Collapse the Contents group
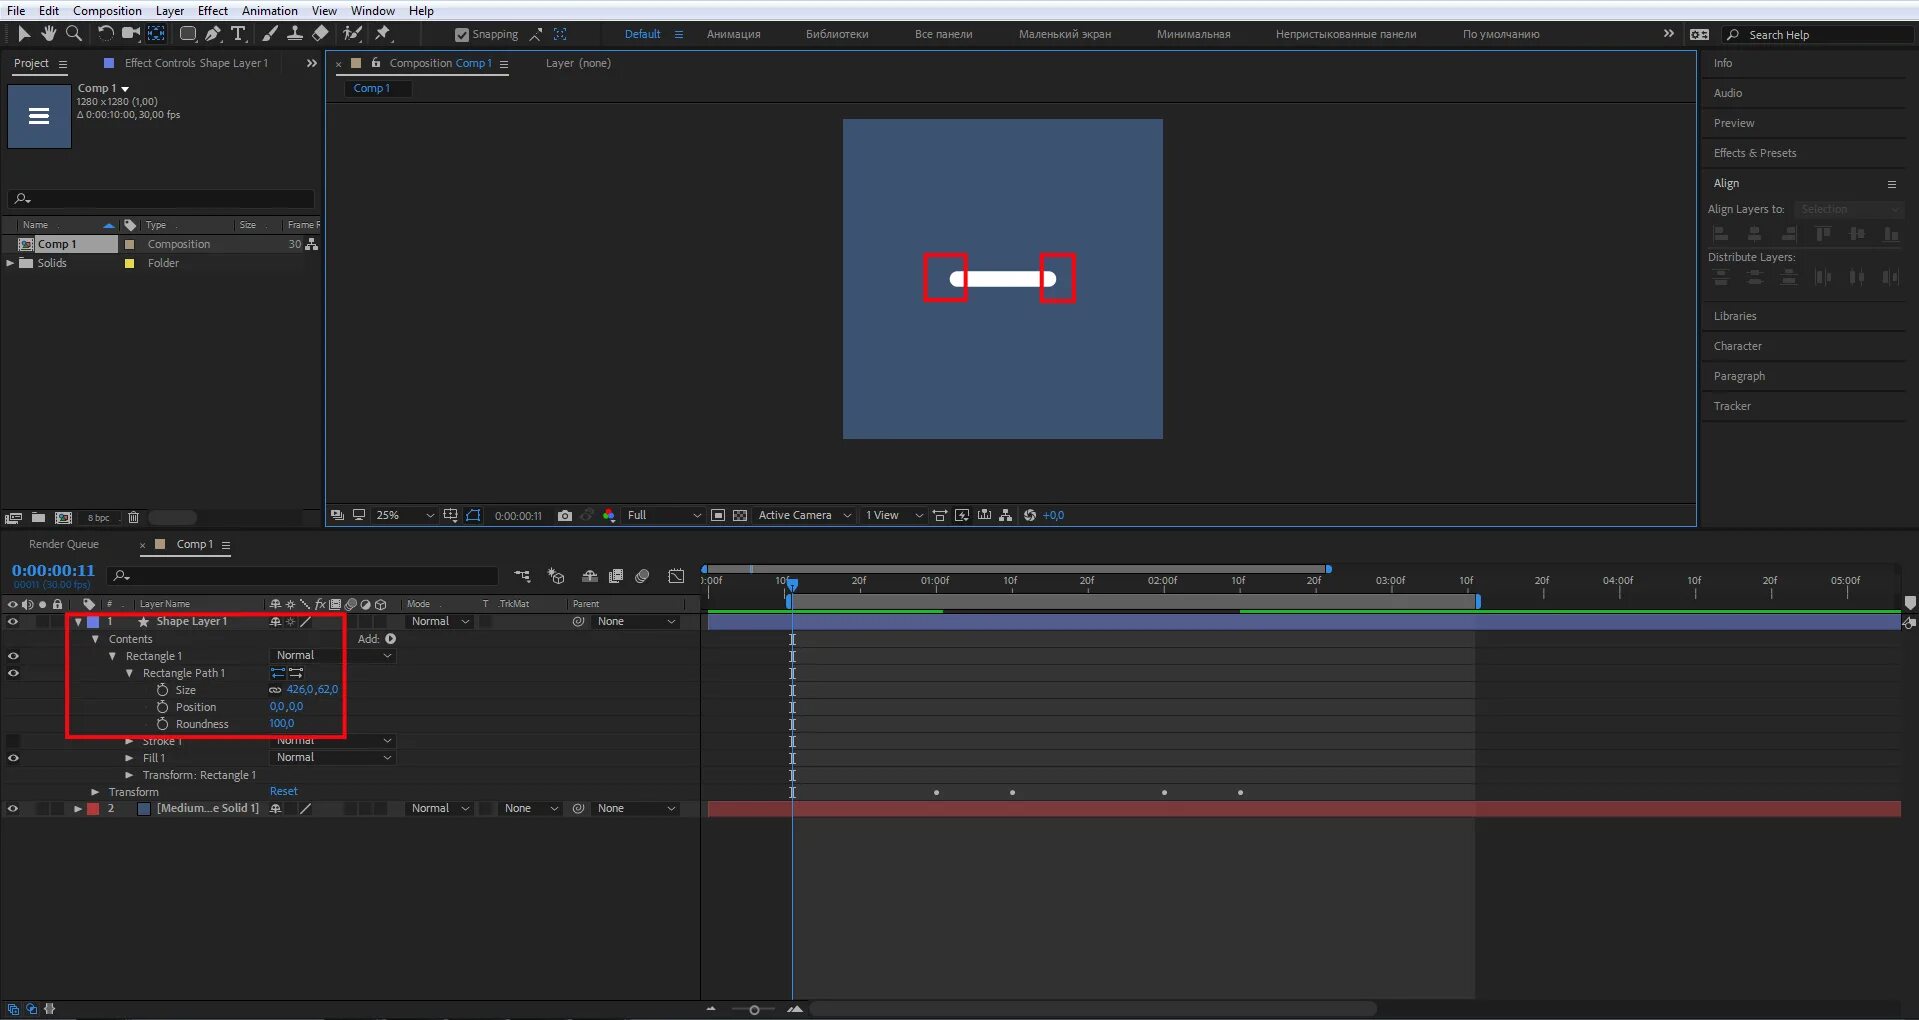The image size is (1919, 1020). (x=96, y=639)
